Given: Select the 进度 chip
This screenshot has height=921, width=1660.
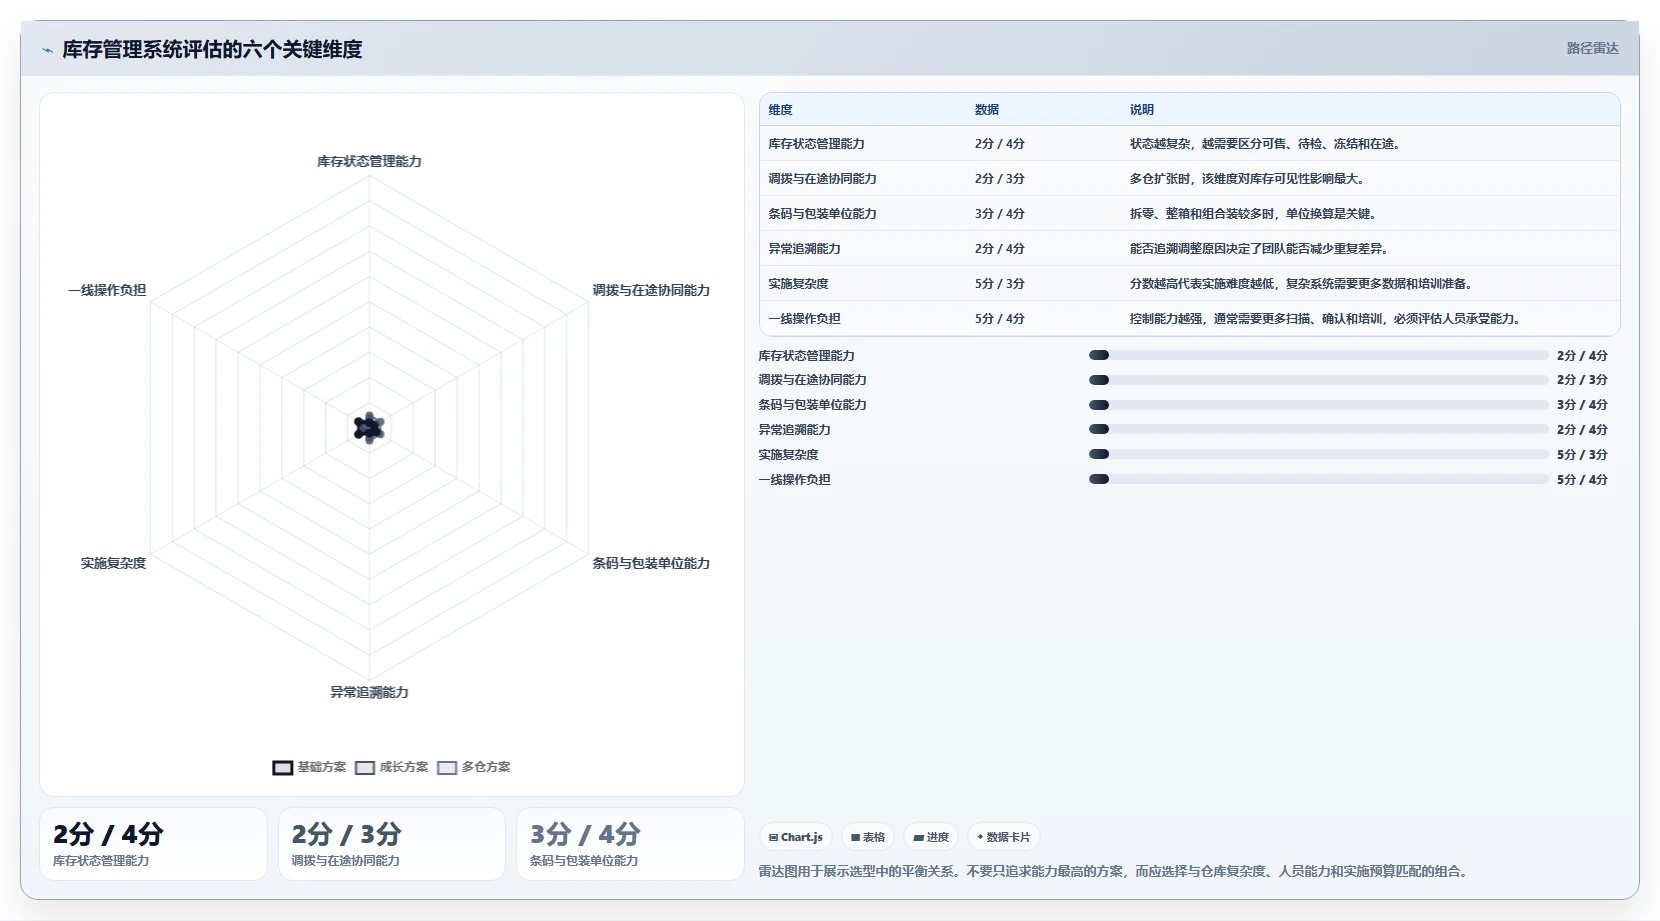Looking at the screenshot, I should (x=931, y=837).
